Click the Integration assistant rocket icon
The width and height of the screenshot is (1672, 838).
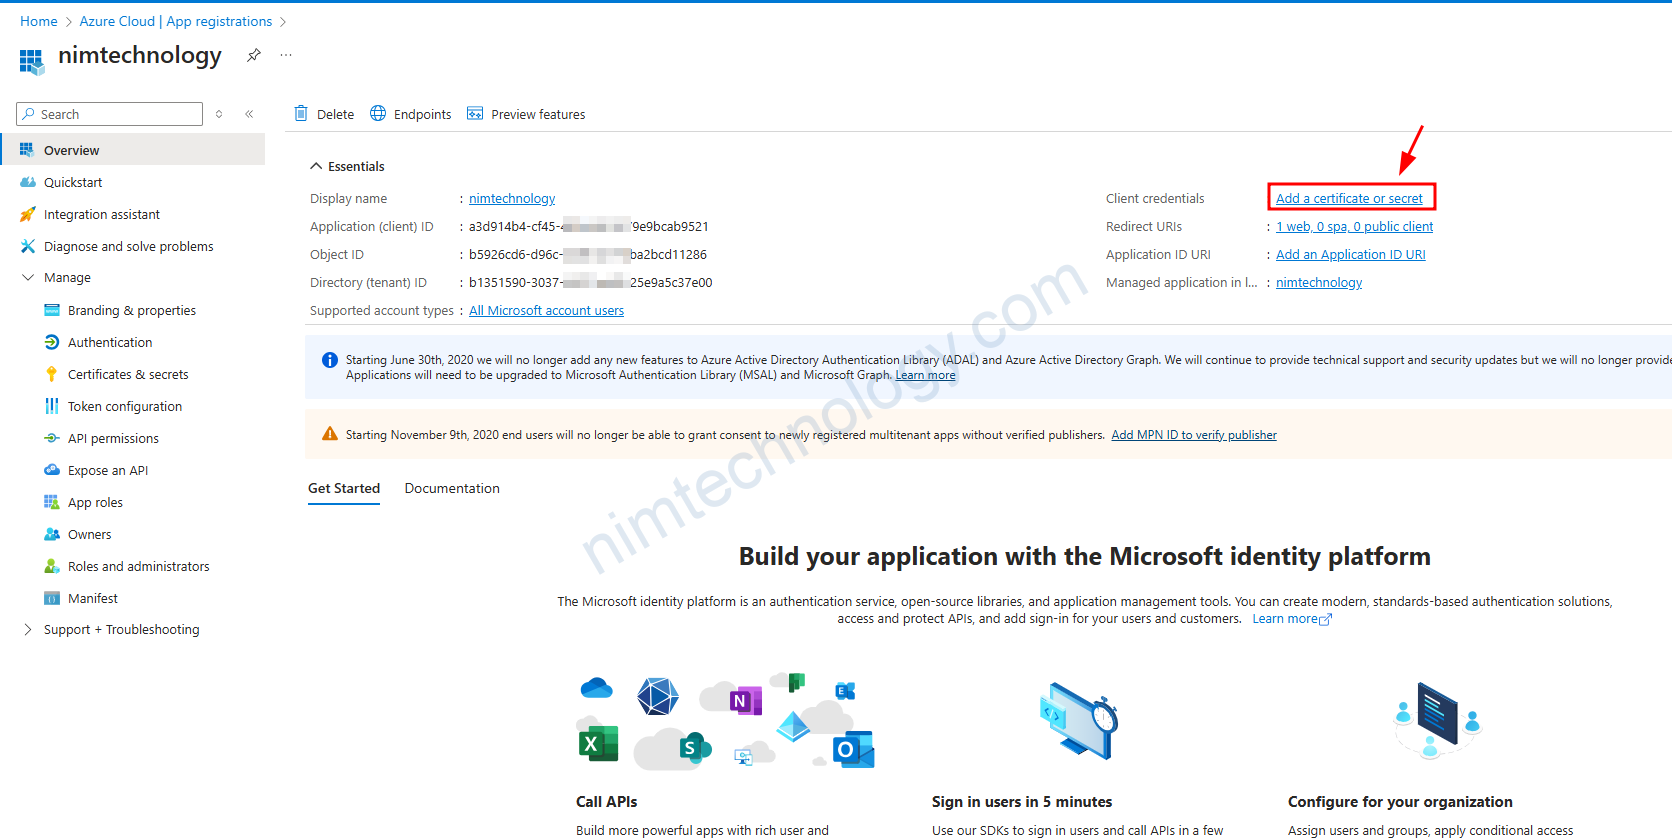tap(28, 214)
